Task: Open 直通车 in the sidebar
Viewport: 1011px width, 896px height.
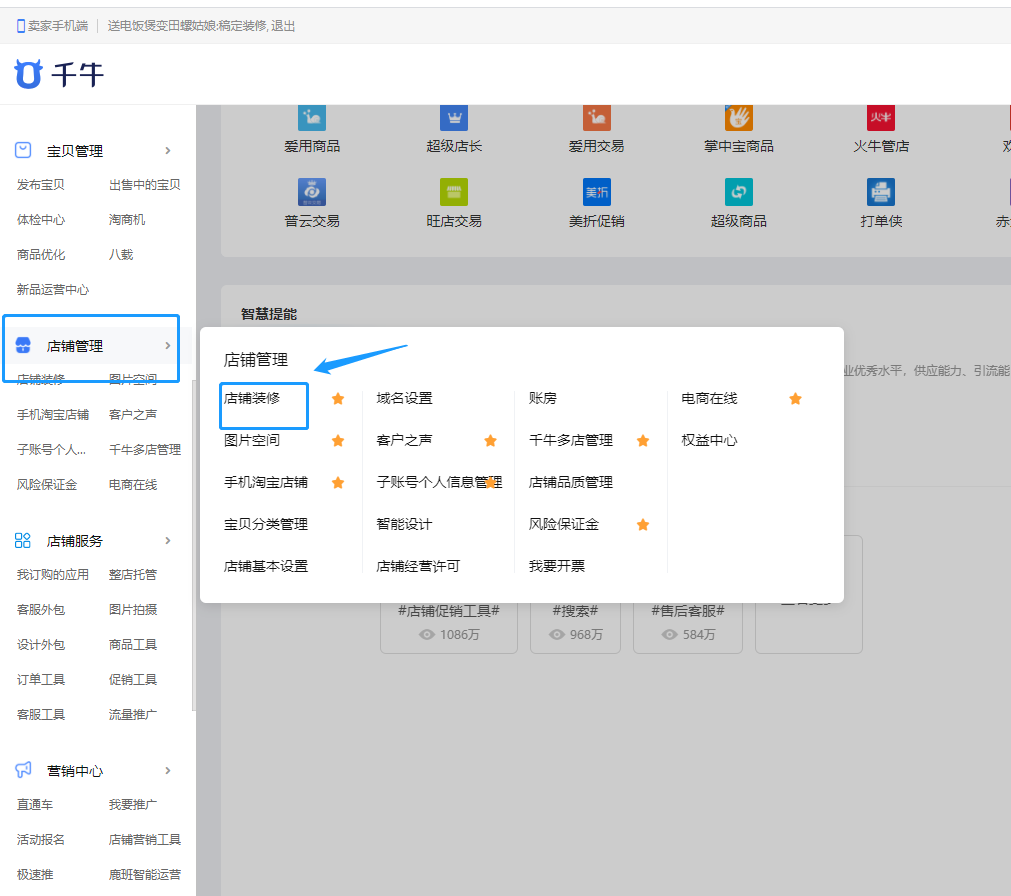Action: (x=35, y=804)
